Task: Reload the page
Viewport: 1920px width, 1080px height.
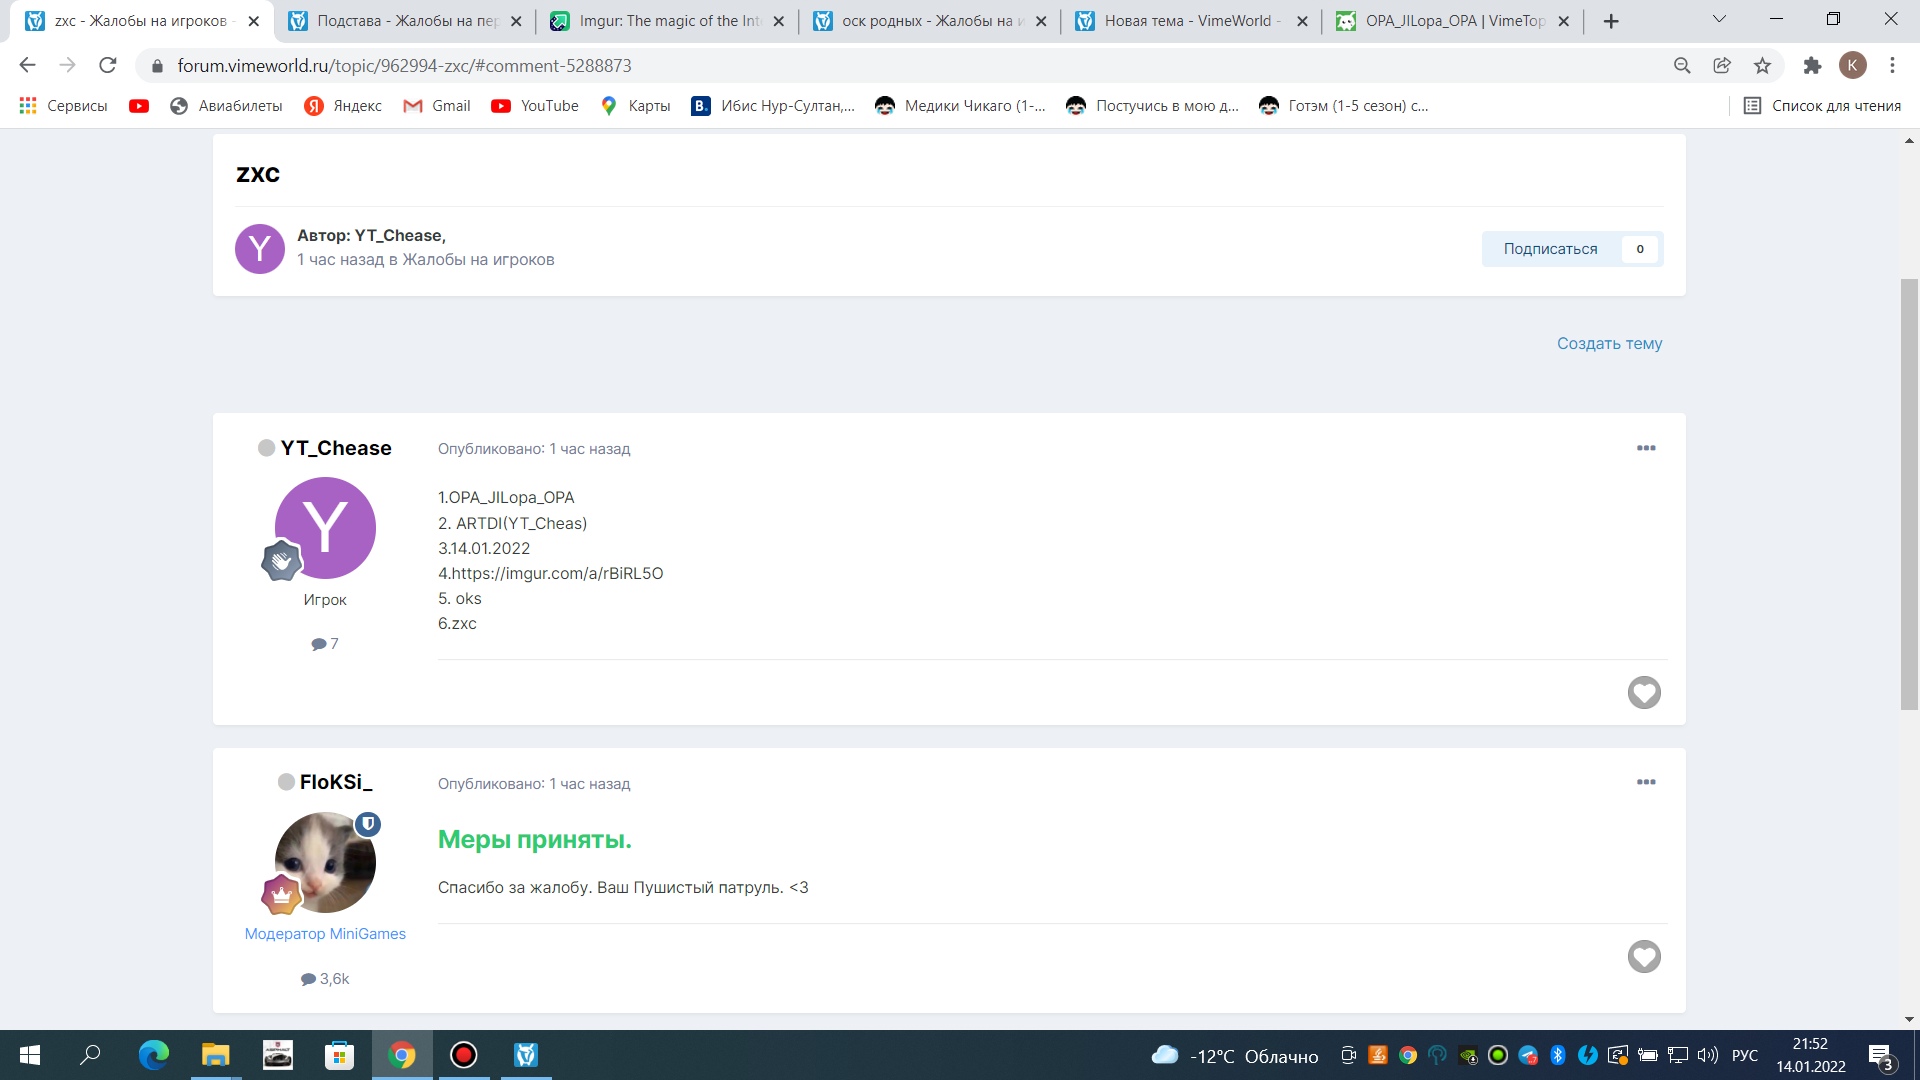Action: pyautogui.click(x=108, y=66)
